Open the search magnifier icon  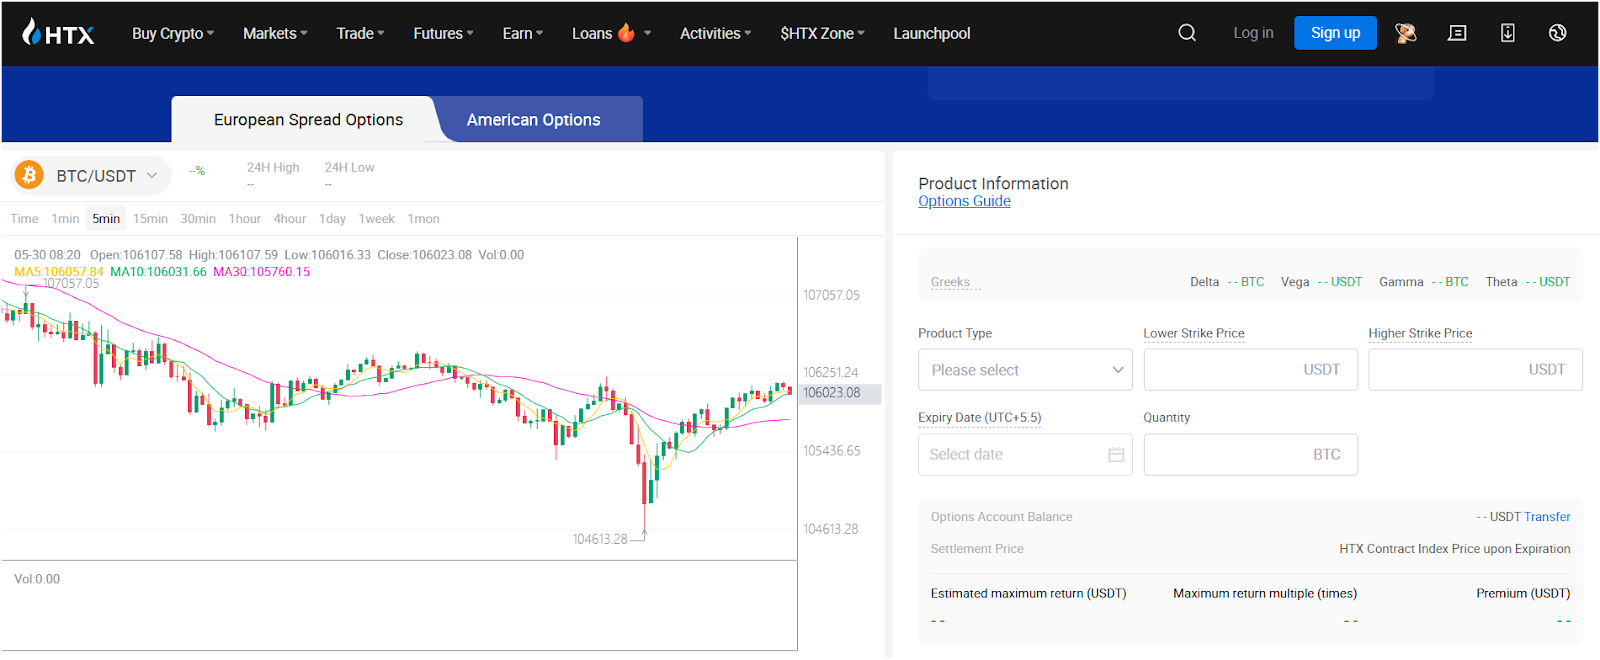(1187, 33)
